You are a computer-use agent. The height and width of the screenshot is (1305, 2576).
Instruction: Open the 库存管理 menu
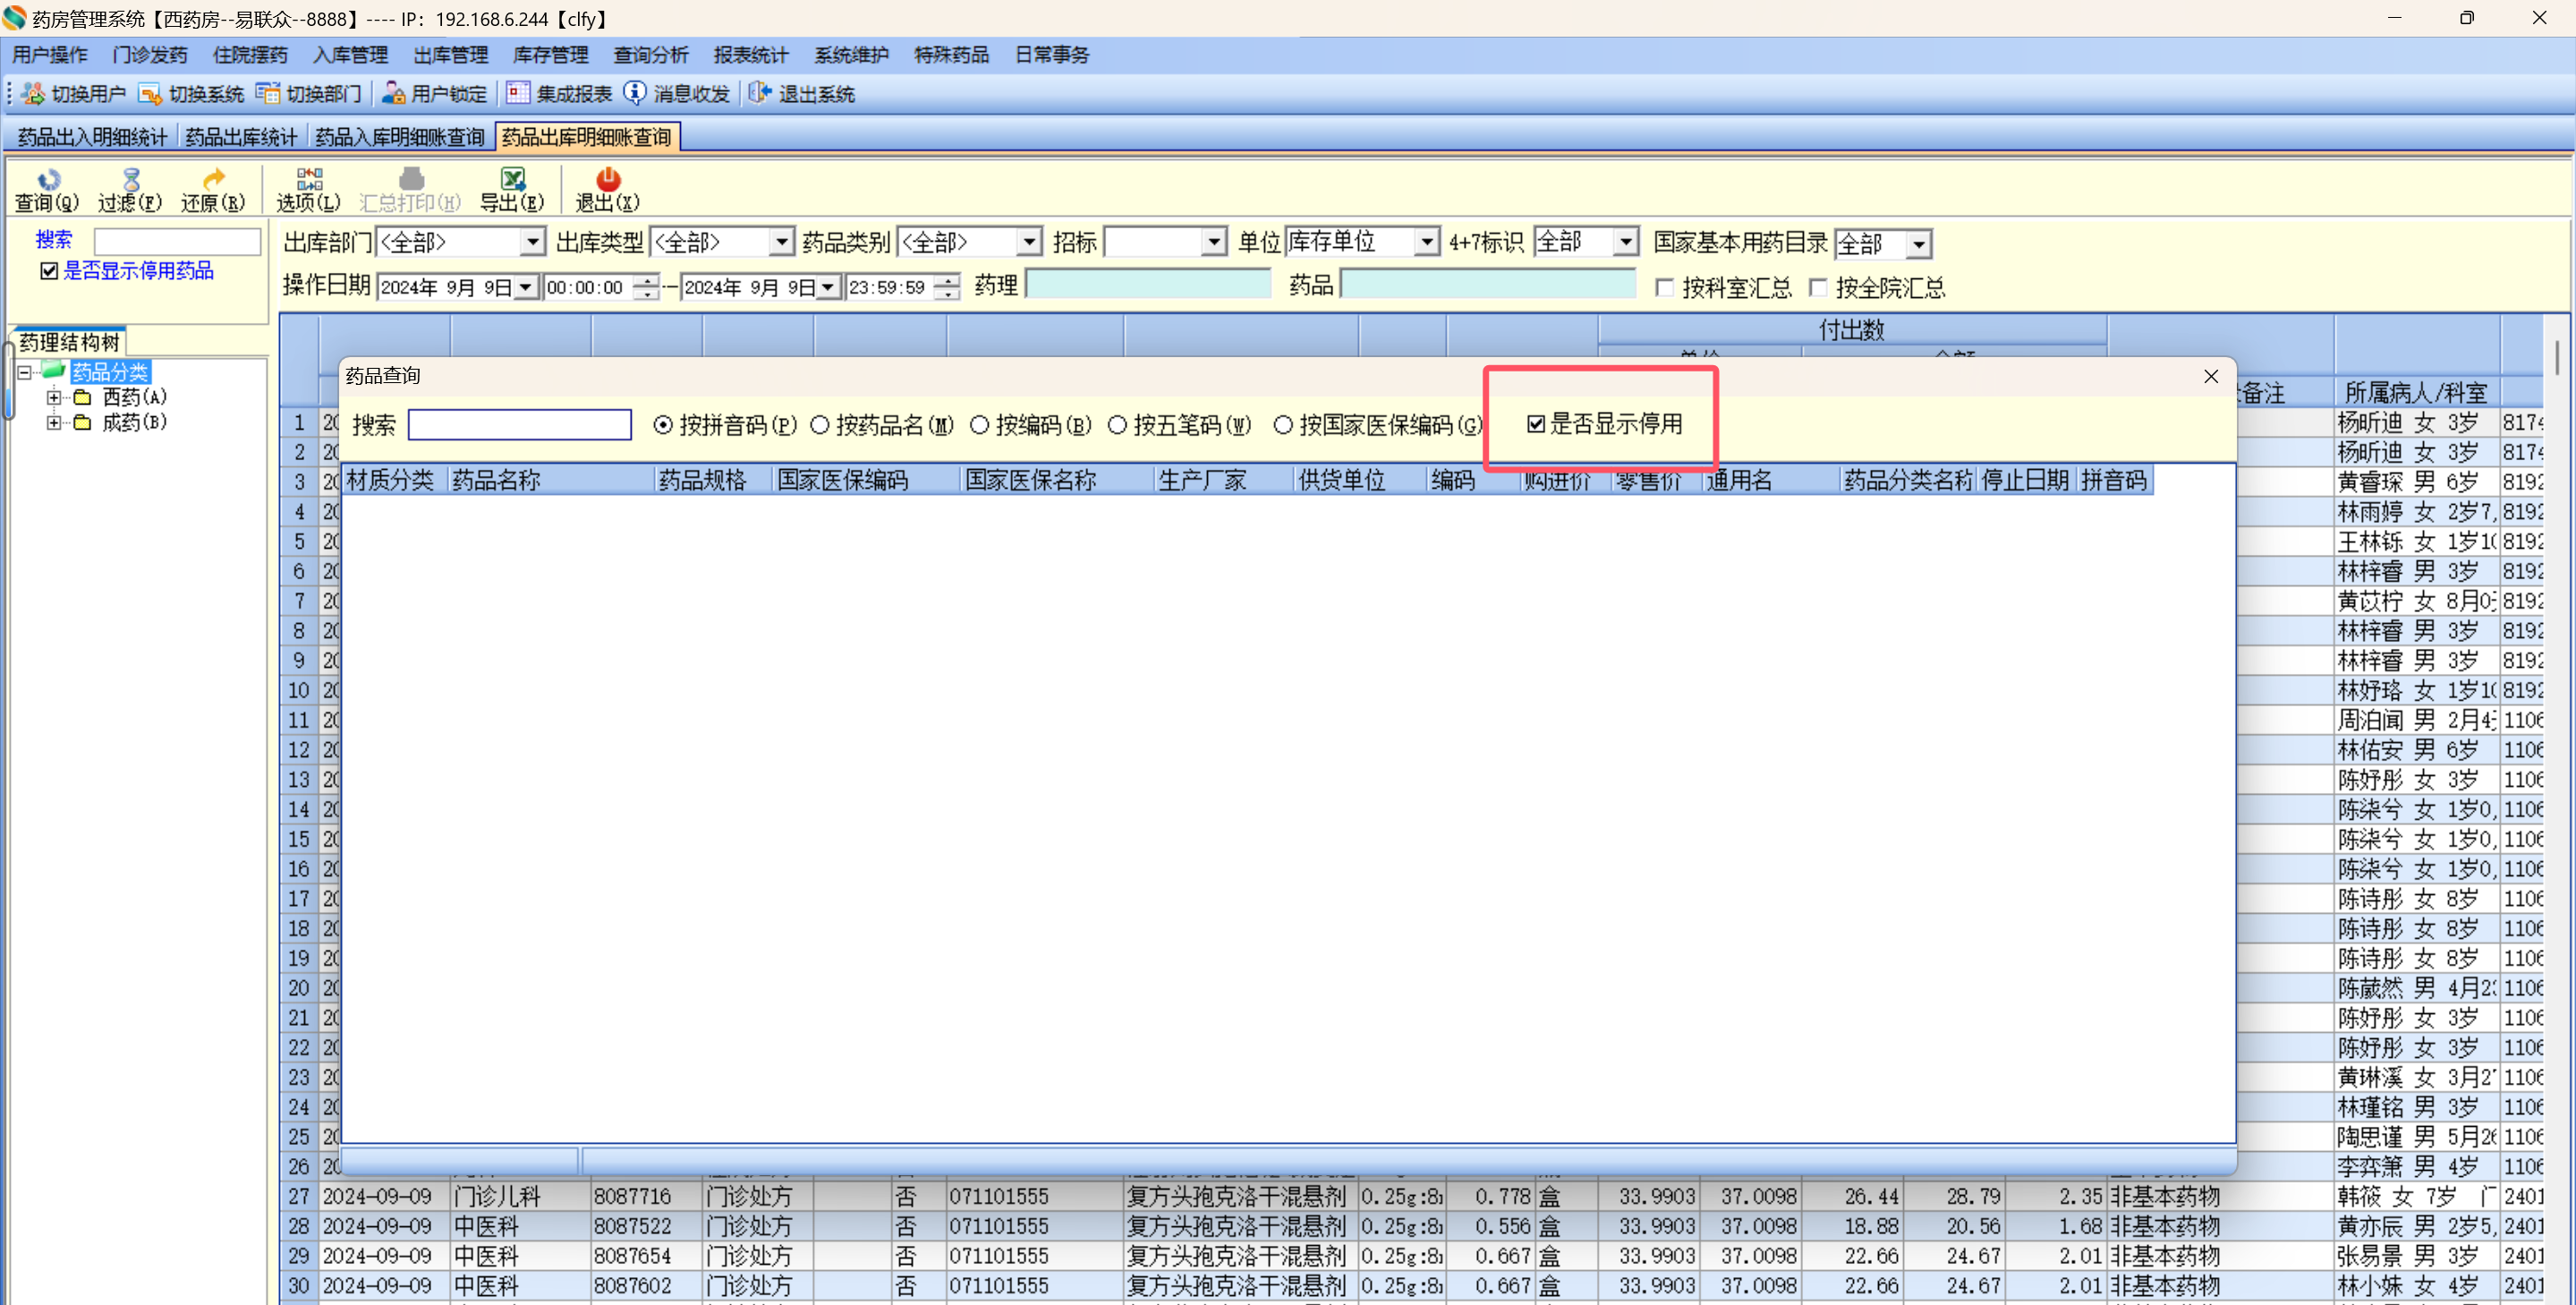(x=550, y=55)
